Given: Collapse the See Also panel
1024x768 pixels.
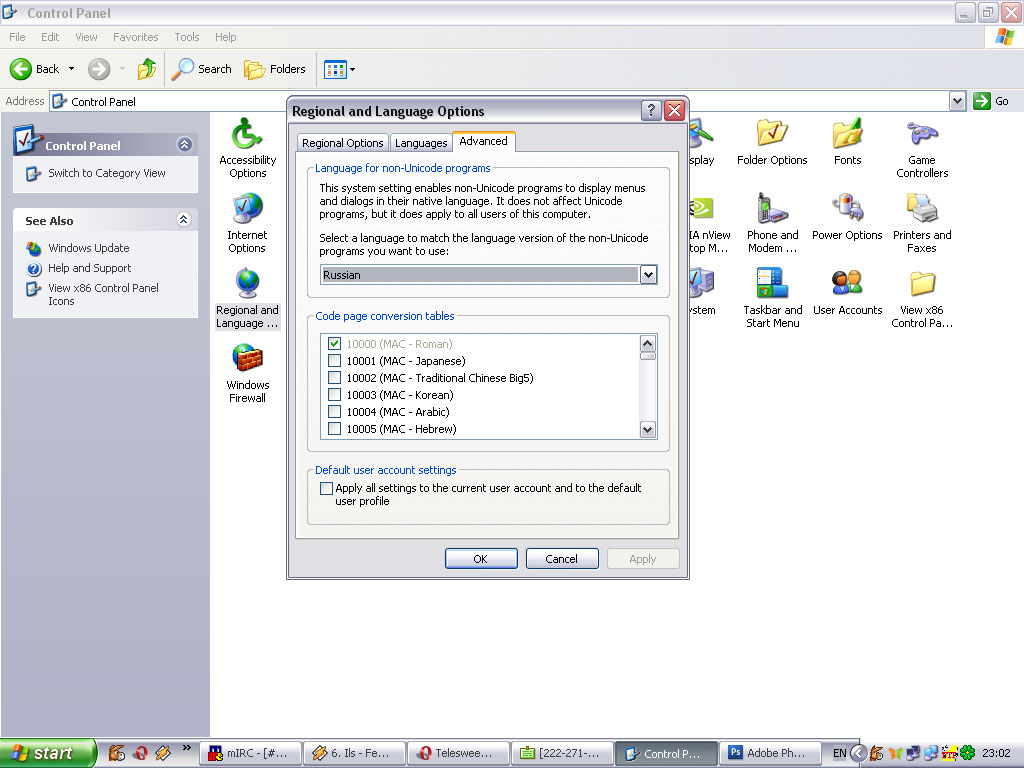Looking at the screenshot, I should [x=184, y=220].
